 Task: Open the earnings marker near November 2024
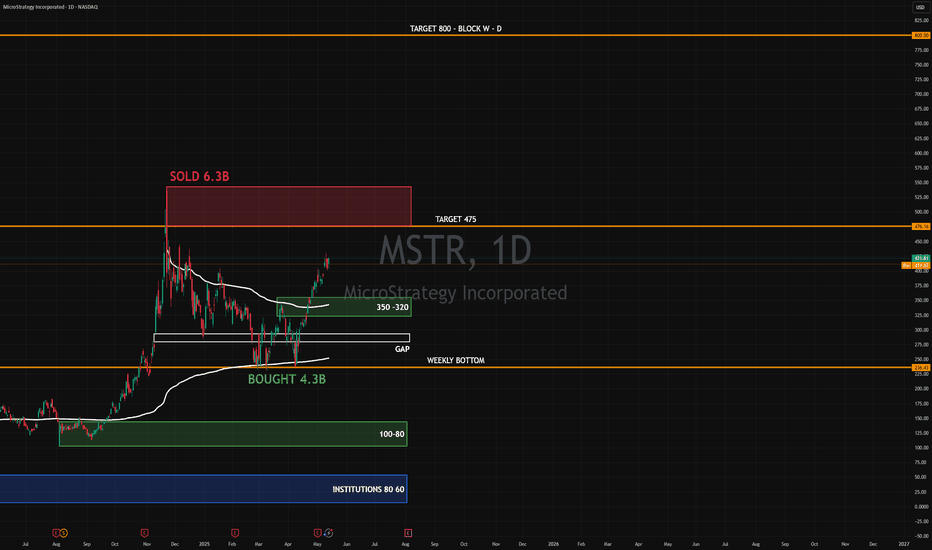pyautogui.click(x=144, y=533)
